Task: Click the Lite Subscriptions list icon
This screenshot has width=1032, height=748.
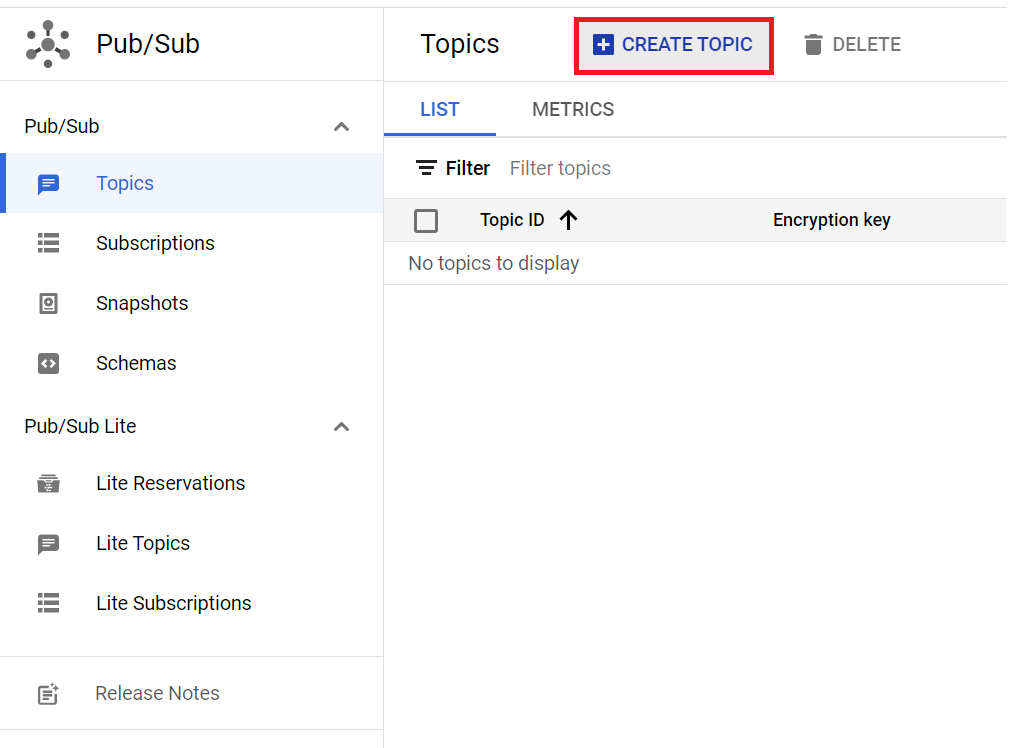Action: click(48, 603)
